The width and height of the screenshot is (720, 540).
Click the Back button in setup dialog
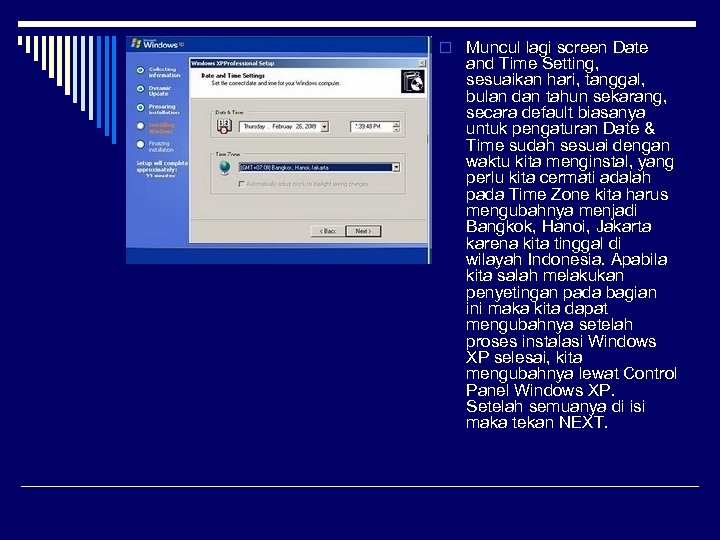click(328, 231)
